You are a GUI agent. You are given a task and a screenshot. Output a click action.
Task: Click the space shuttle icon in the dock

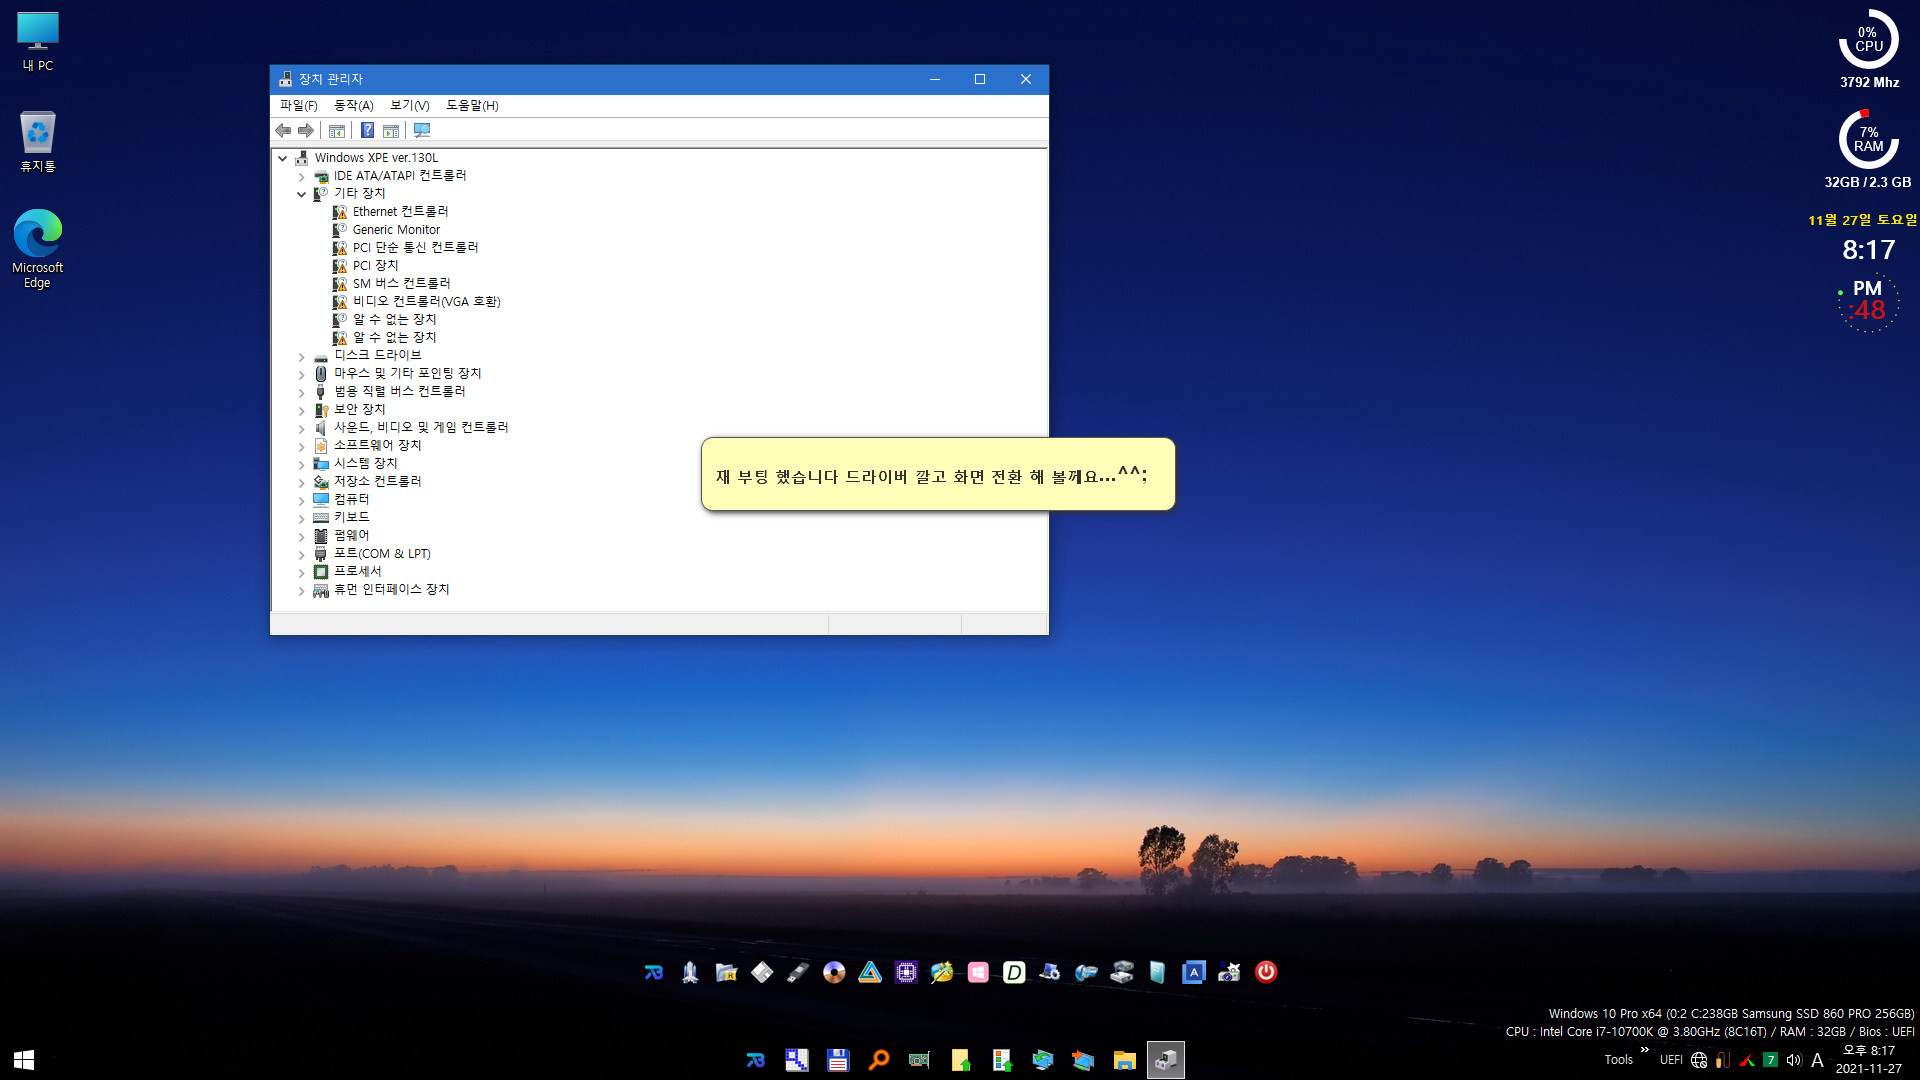point(690,972)
